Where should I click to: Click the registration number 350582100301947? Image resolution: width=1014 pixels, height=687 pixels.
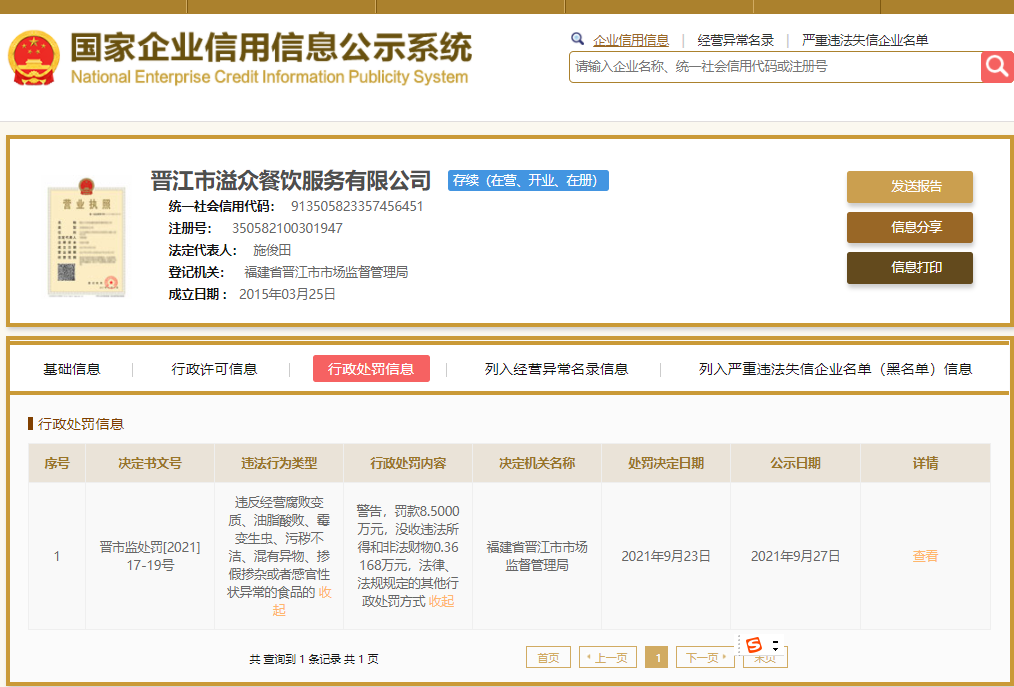pyautogui.click(x=287, y=228)
